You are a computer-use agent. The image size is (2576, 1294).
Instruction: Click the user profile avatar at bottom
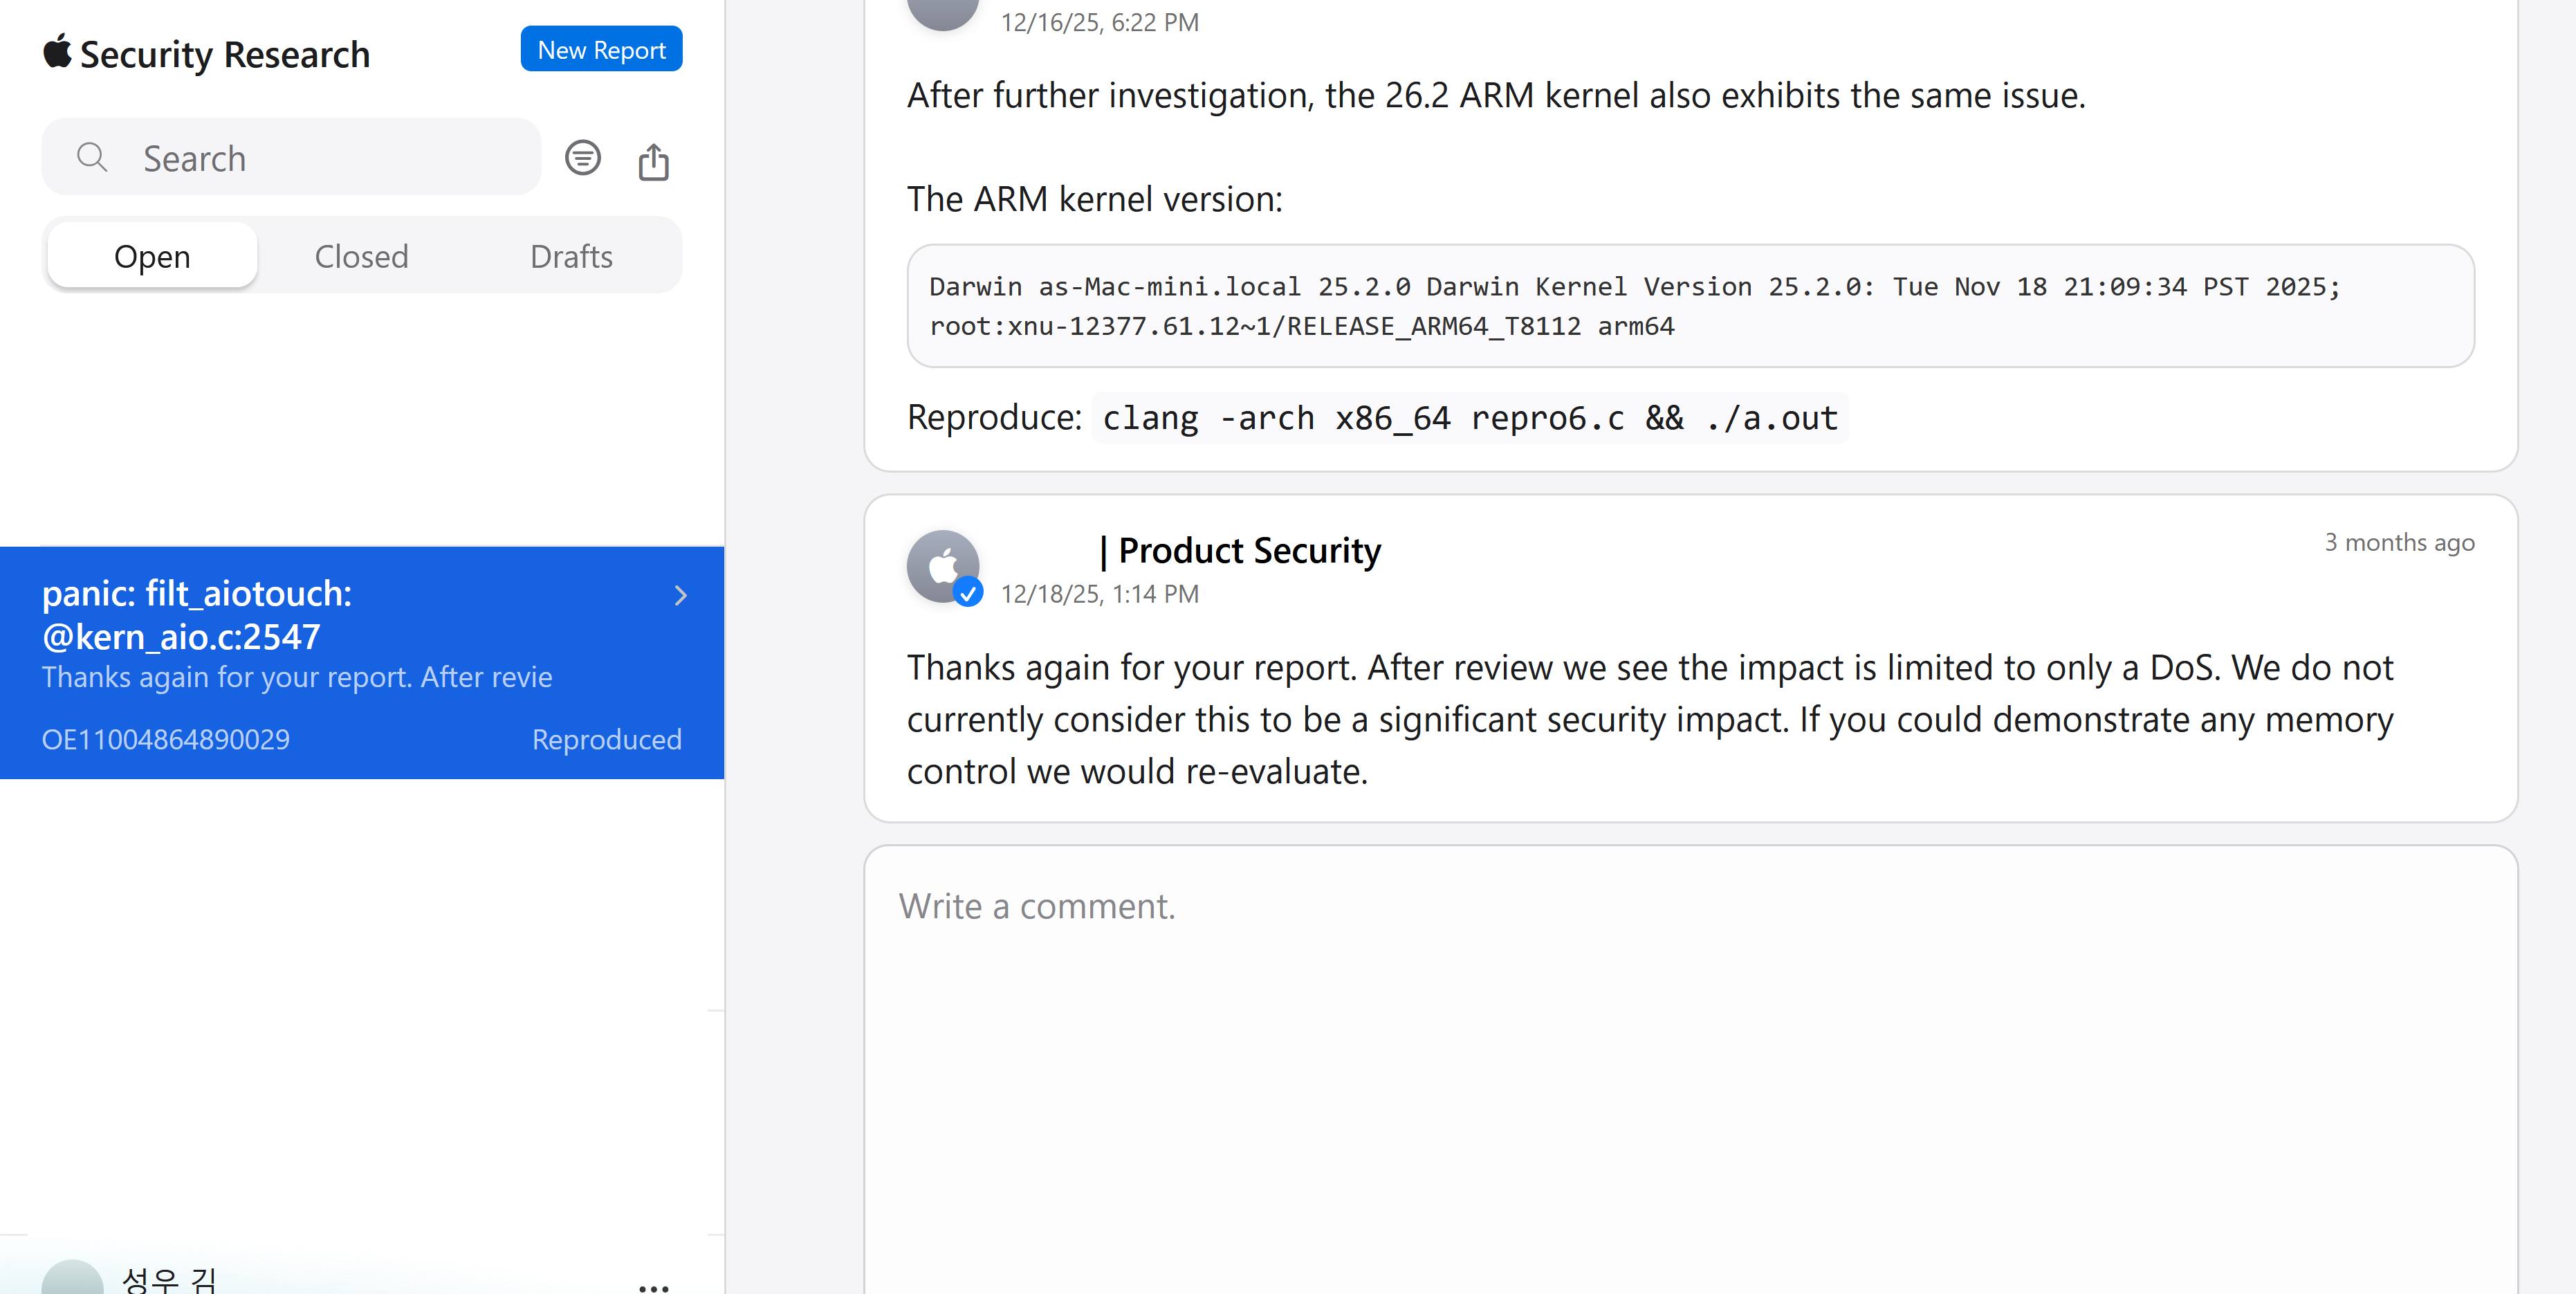tap(72, 1280)
